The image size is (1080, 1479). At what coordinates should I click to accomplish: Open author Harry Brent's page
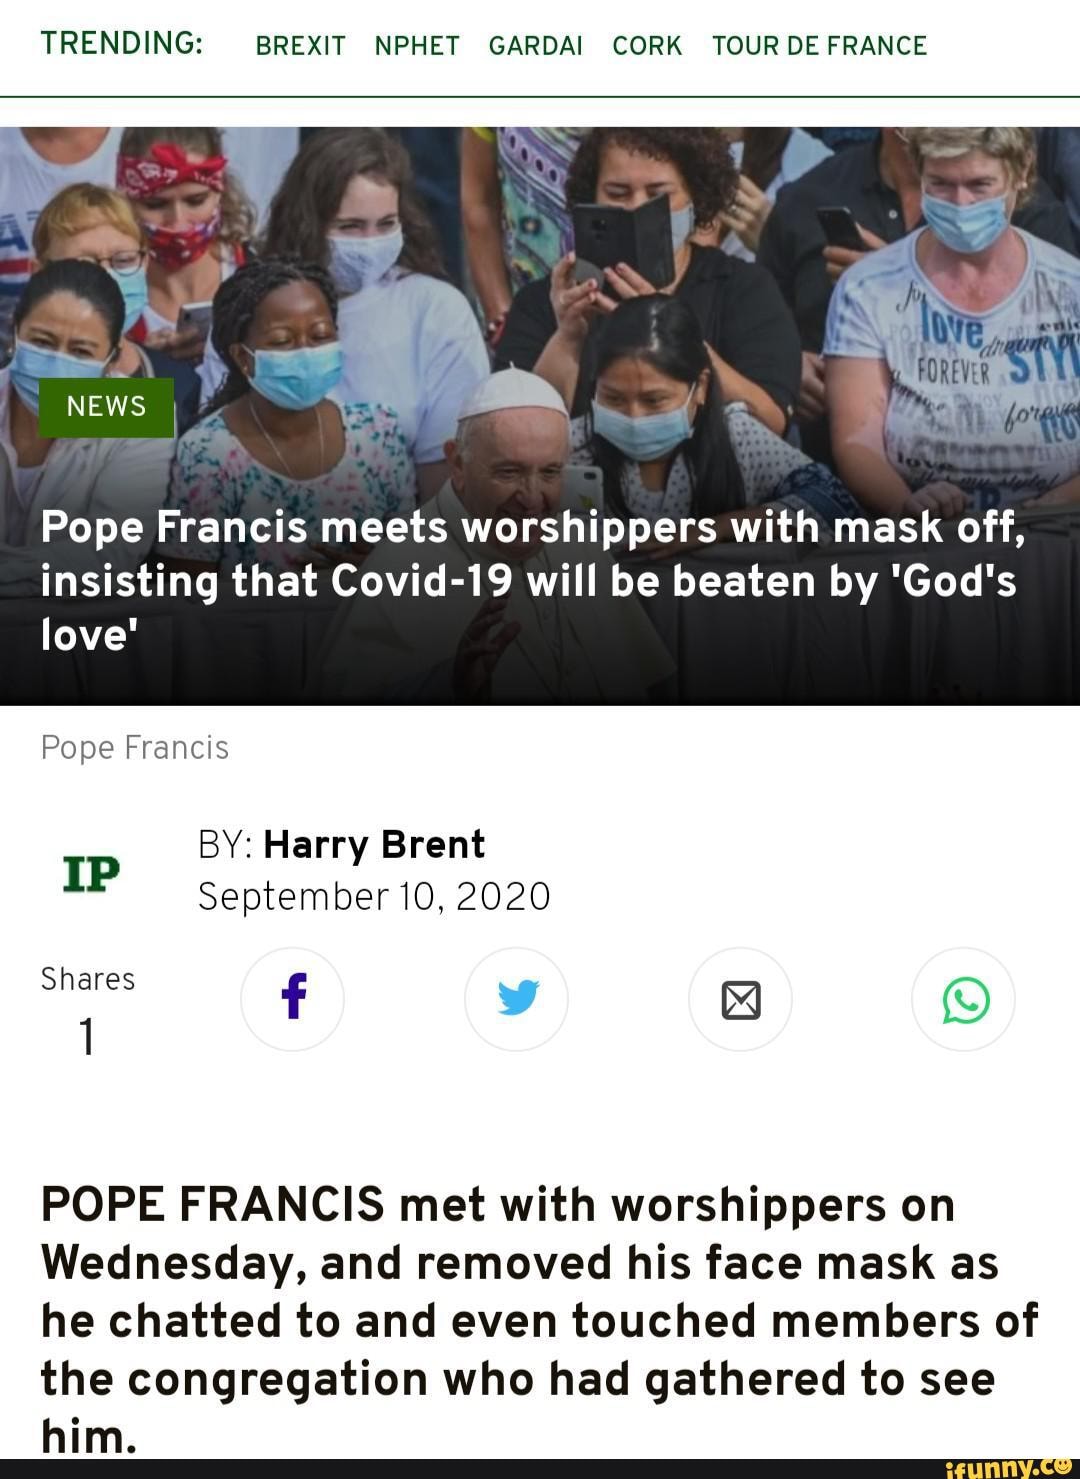coord(374,844)
